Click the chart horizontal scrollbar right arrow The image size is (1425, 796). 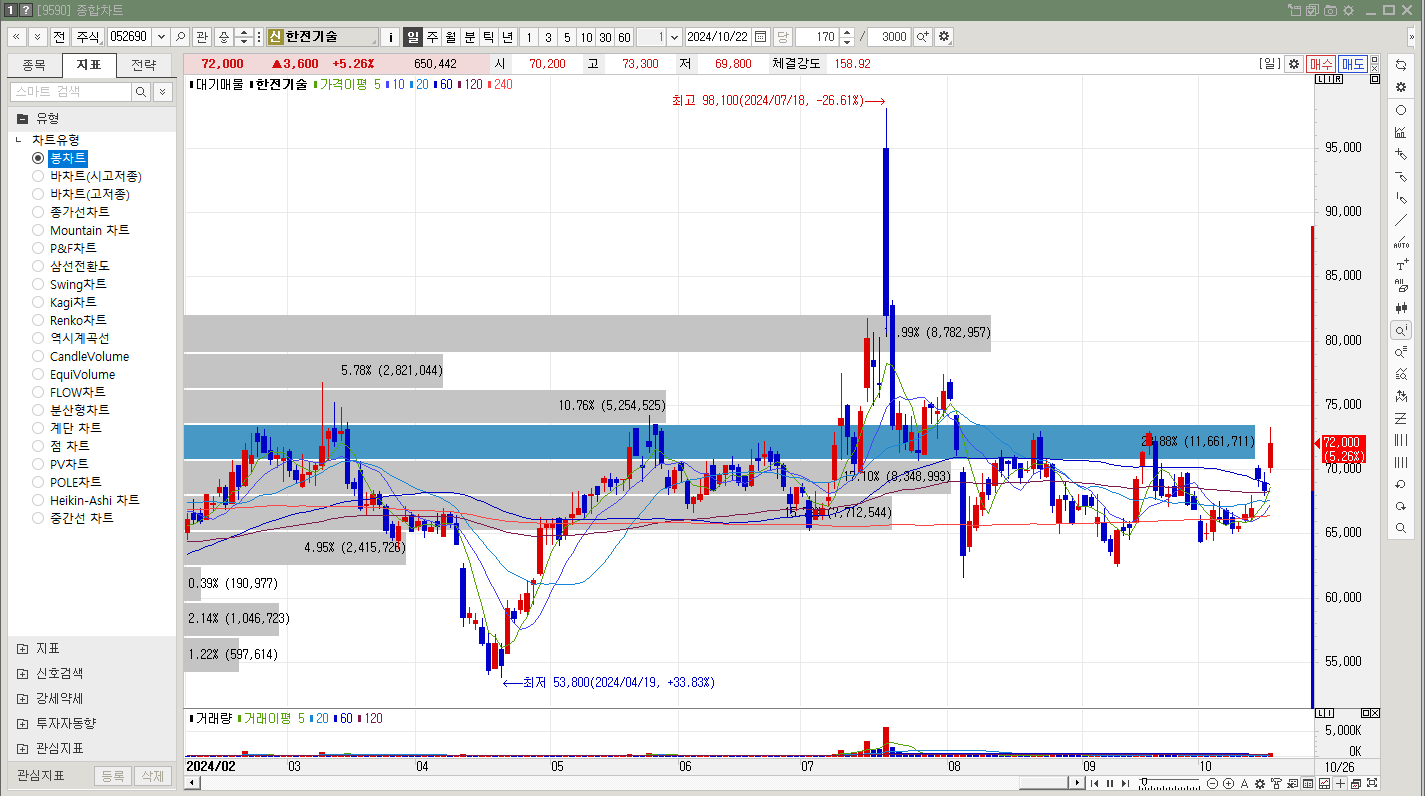(1076, 783)
